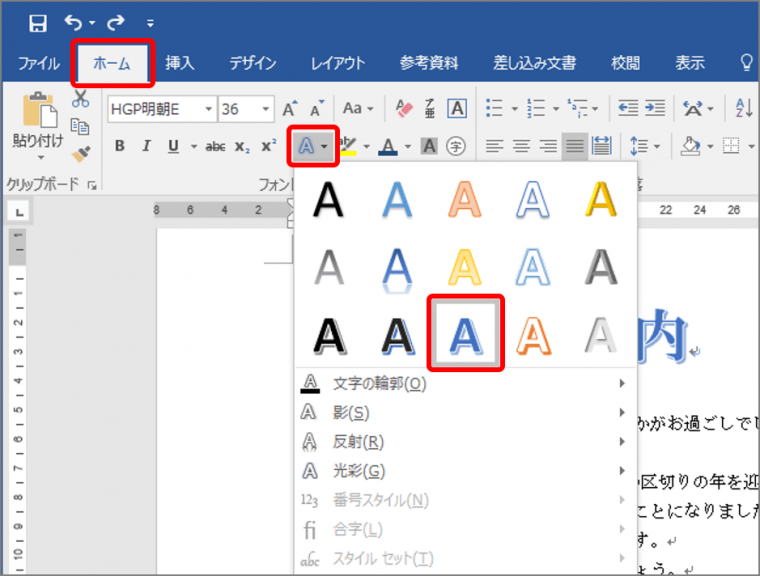Toggle subscript x₂

click(x=242, y=146)
